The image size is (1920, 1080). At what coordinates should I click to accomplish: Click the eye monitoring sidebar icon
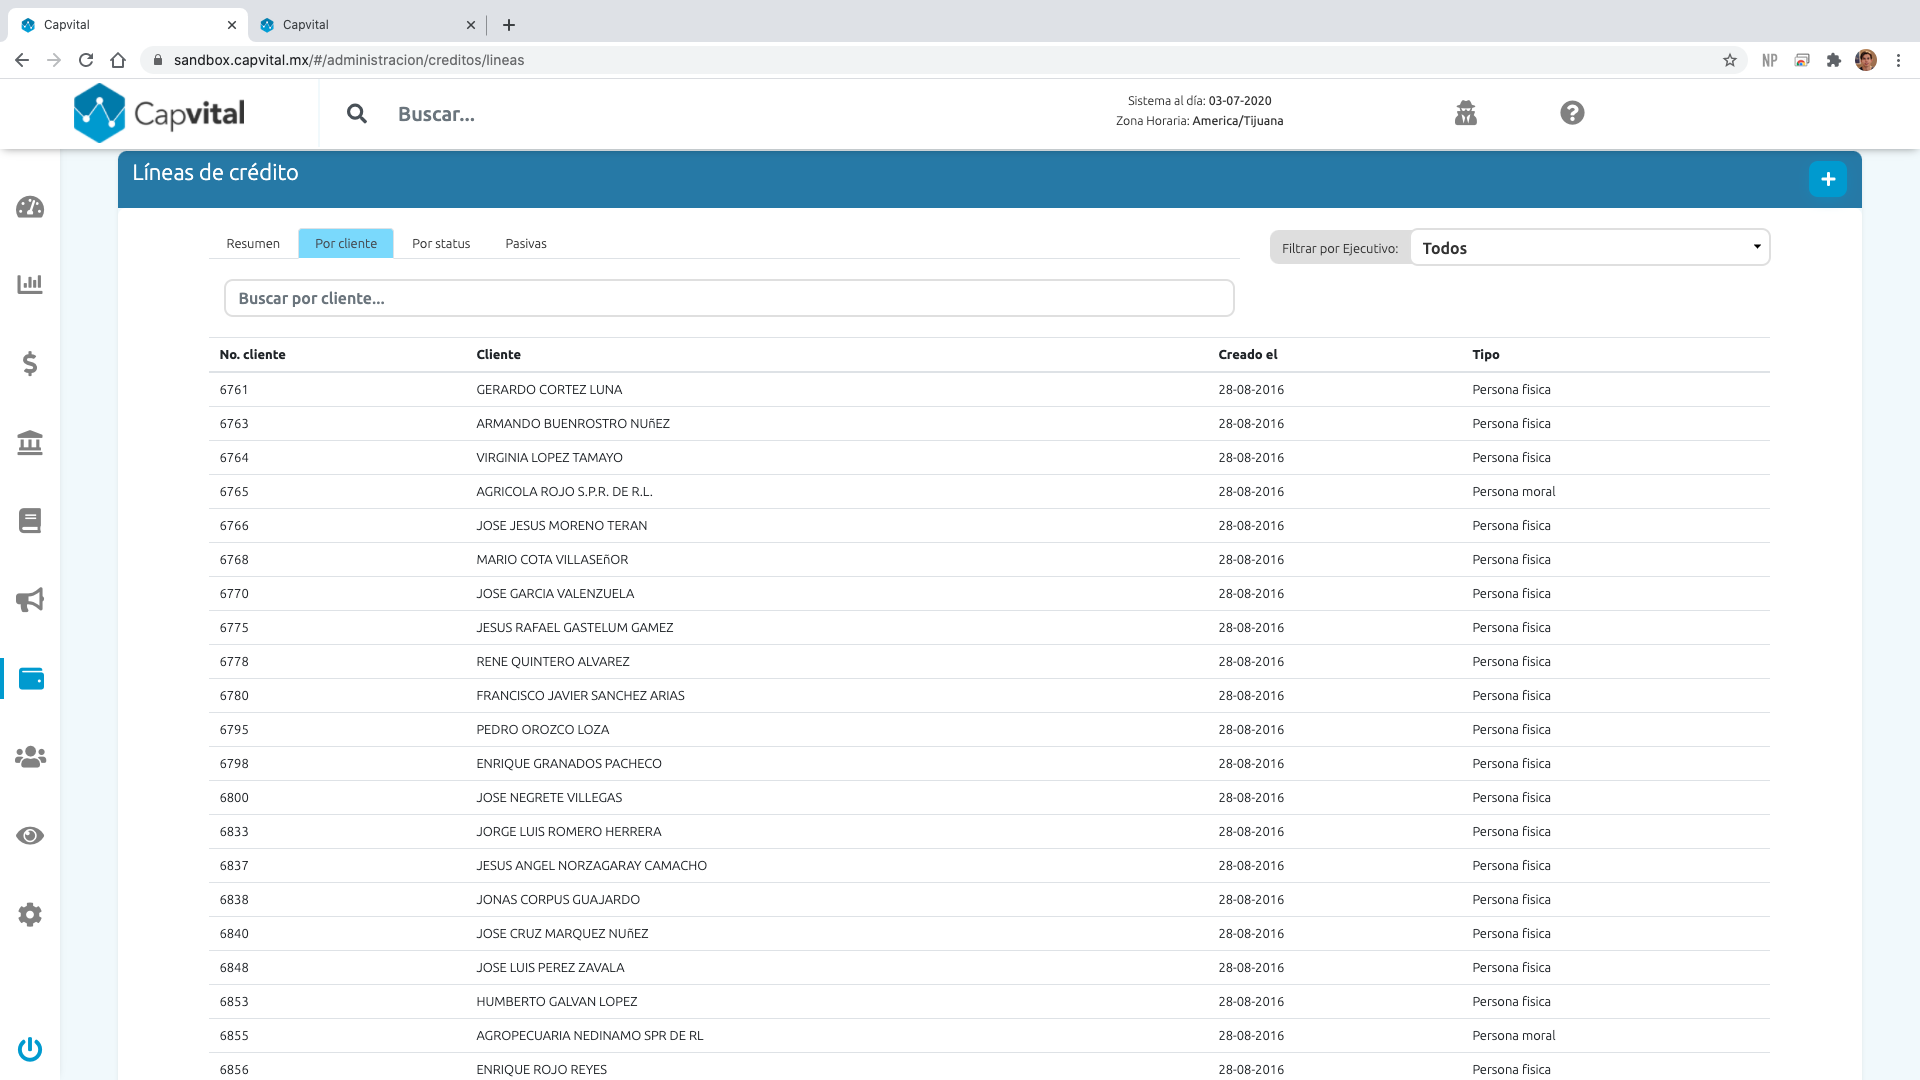(x=30, y=836)
